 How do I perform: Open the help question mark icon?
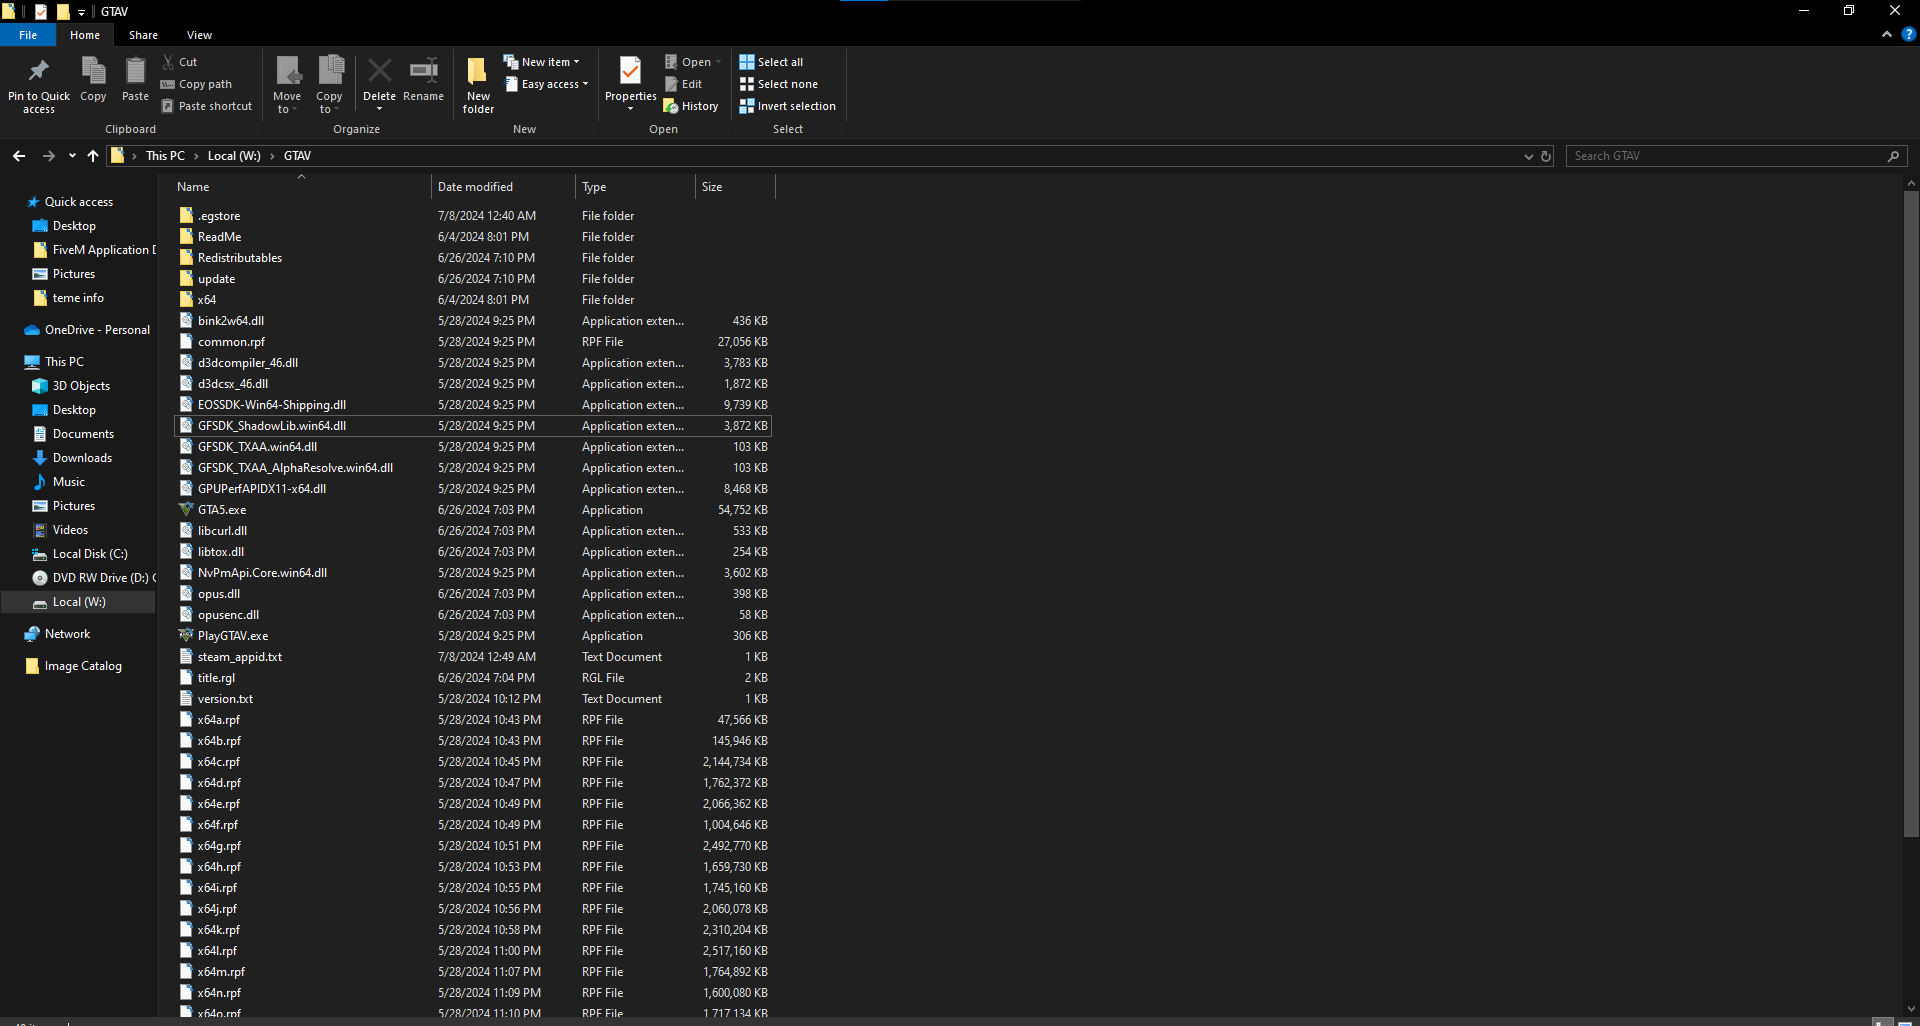click(1908, 34)
